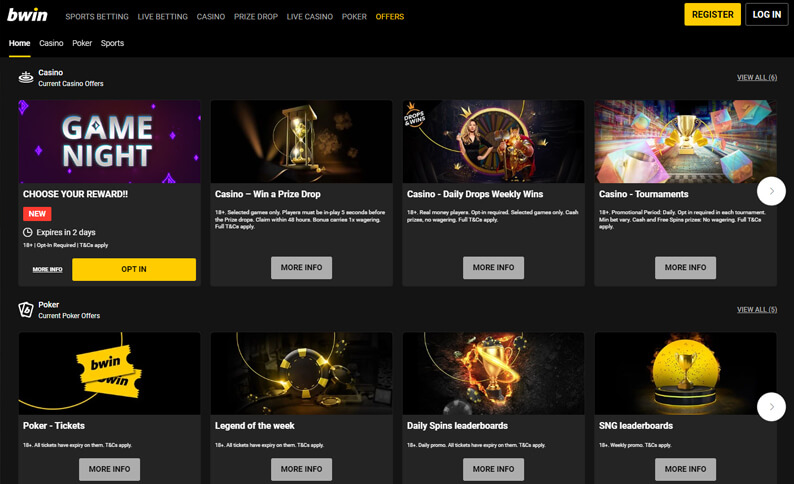
Task: Click the Expires in 2 days text
Action: (x=66, y=232)
